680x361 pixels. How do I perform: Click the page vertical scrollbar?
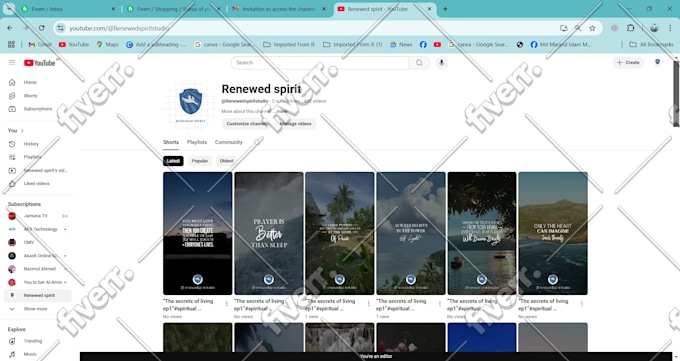[676, 93]
